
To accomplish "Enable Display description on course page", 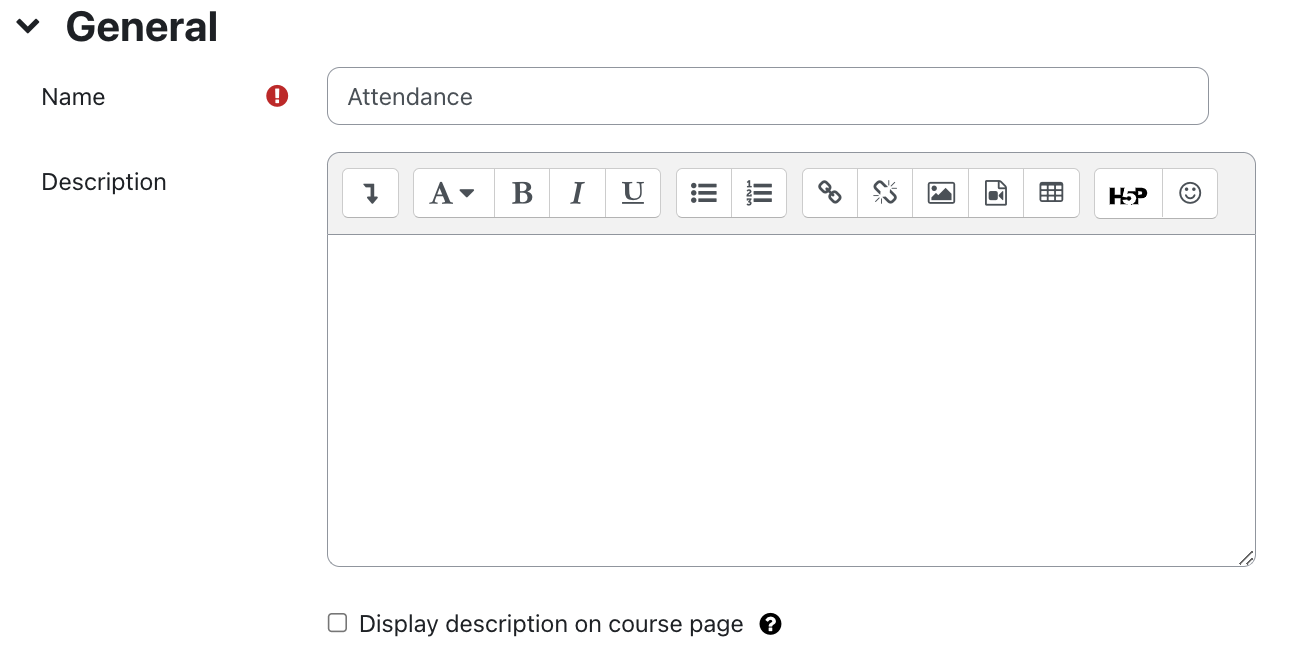I will click(x=337, y=622).
